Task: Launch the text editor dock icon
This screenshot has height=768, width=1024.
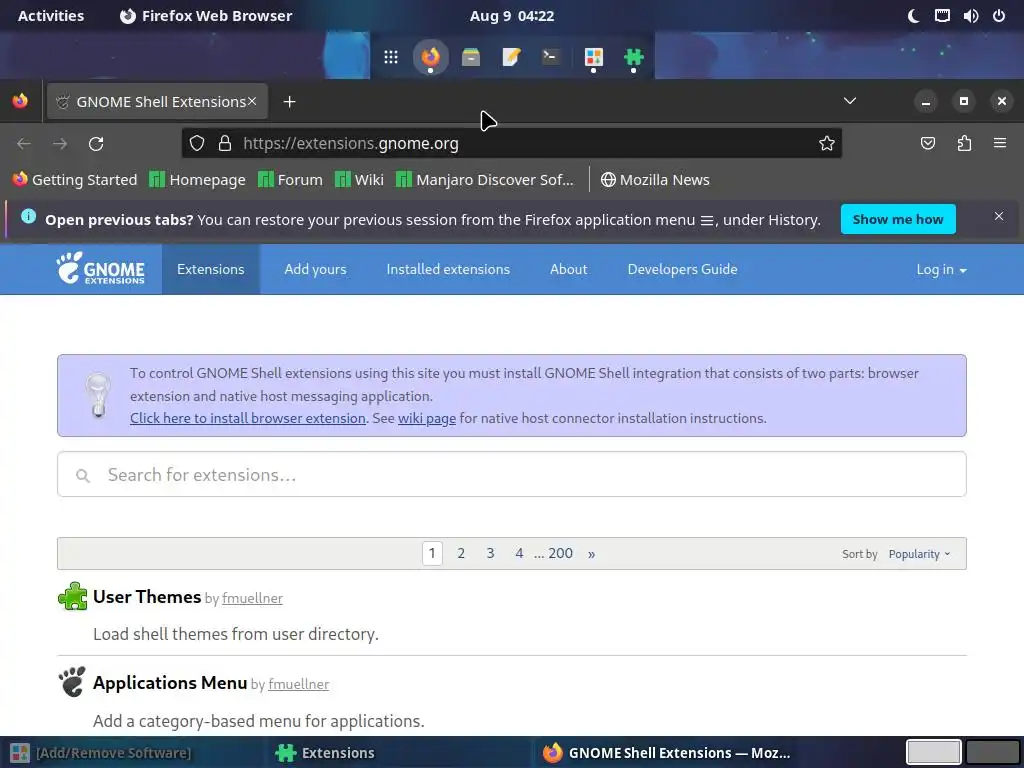Action: pyautogui.click(x=511, y=57)
